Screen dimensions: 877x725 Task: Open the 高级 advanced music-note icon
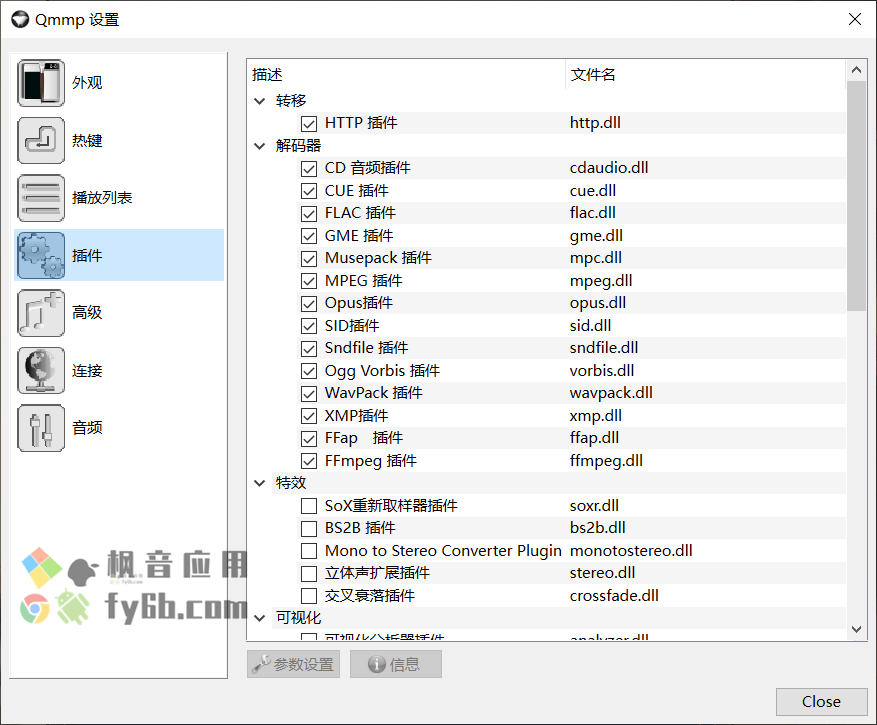click(x=41, y=313)
